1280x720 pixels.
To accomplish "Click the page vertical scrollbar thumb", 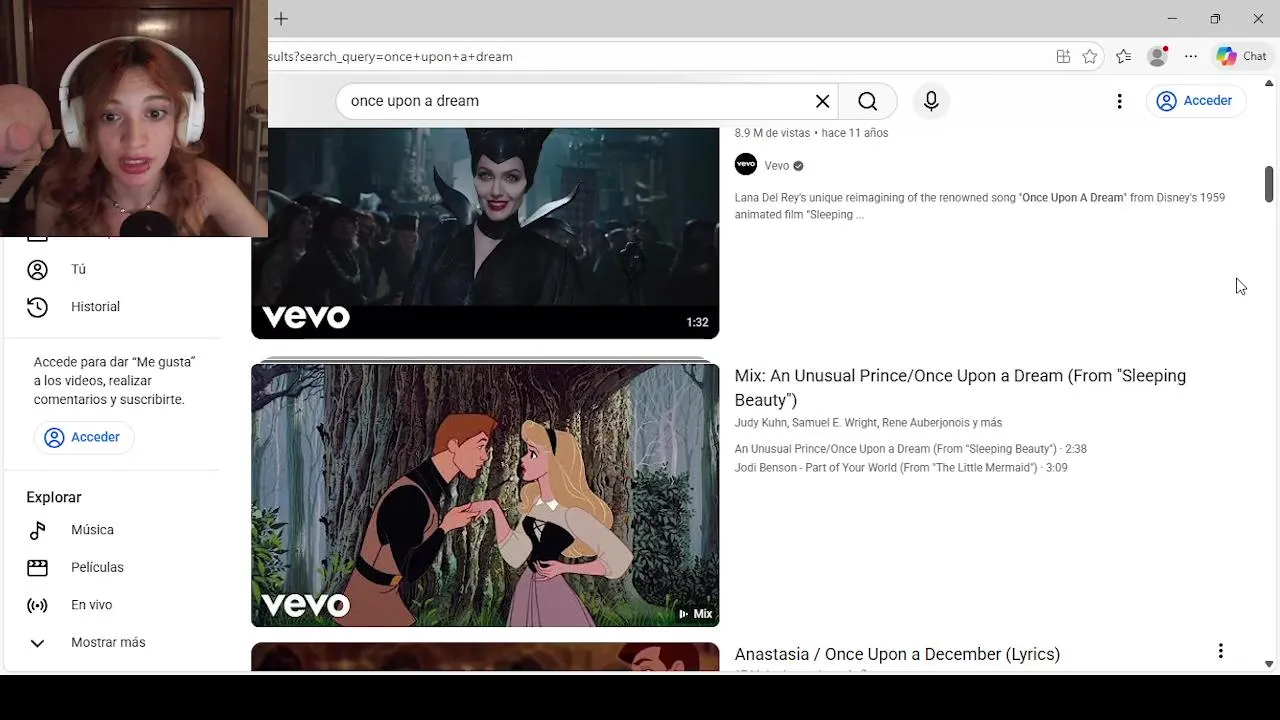I will point(1269,184).
